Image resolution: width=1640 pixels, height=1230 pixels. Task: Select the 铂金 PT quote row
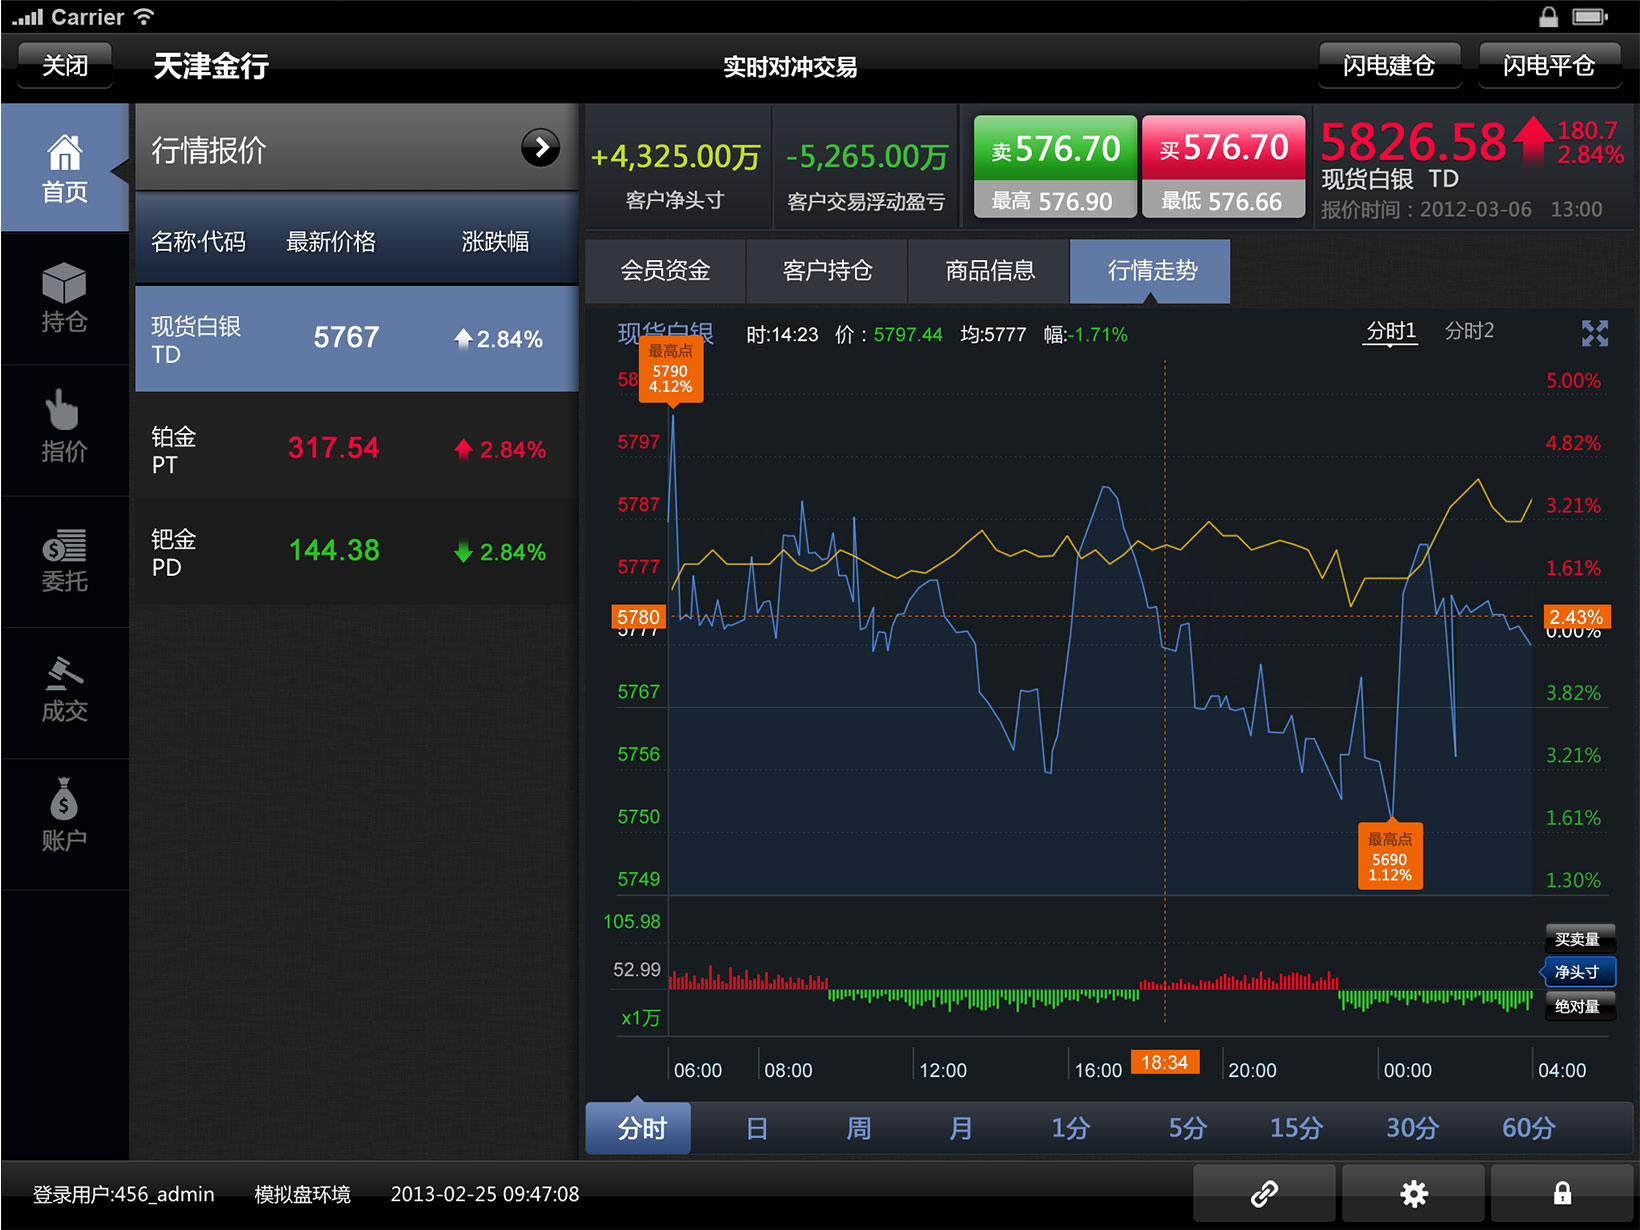coord(355,449)
